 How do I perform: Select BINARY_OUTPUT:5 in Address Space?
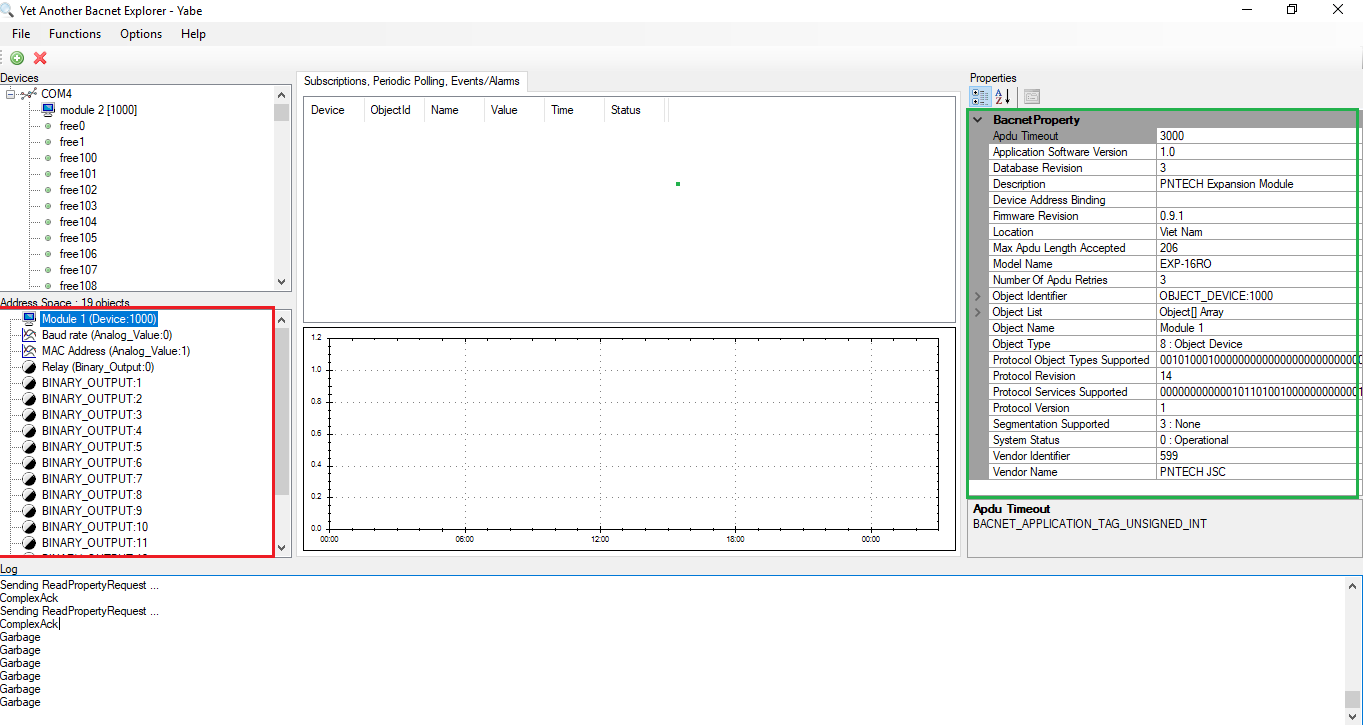point(92,447)
